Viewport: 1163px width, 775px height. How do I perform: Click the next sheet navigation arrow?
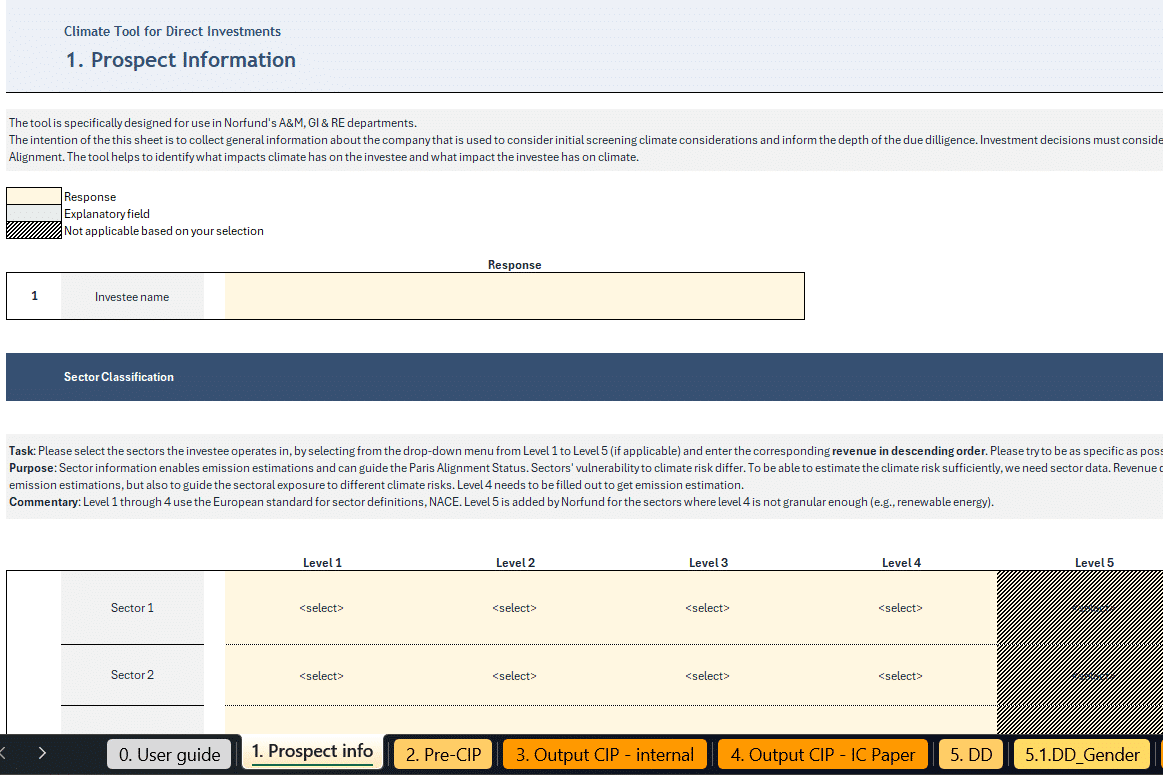[42, 753]
